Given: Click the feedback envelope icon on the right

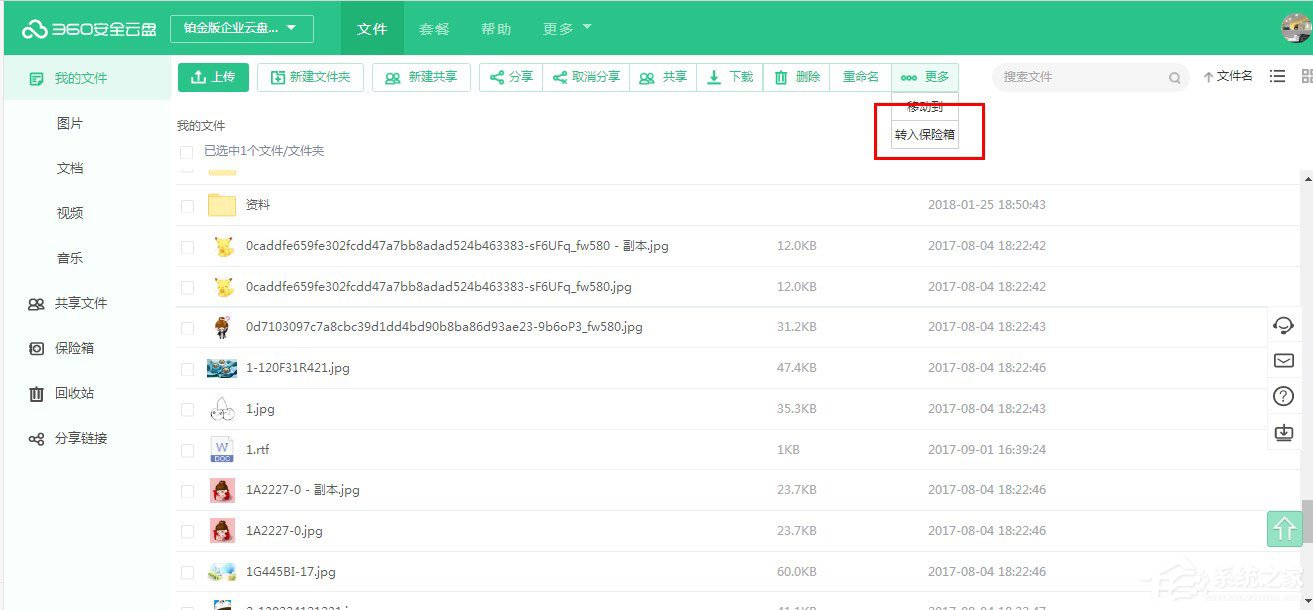Looking at the screenshot, I should coord(1285,360).
